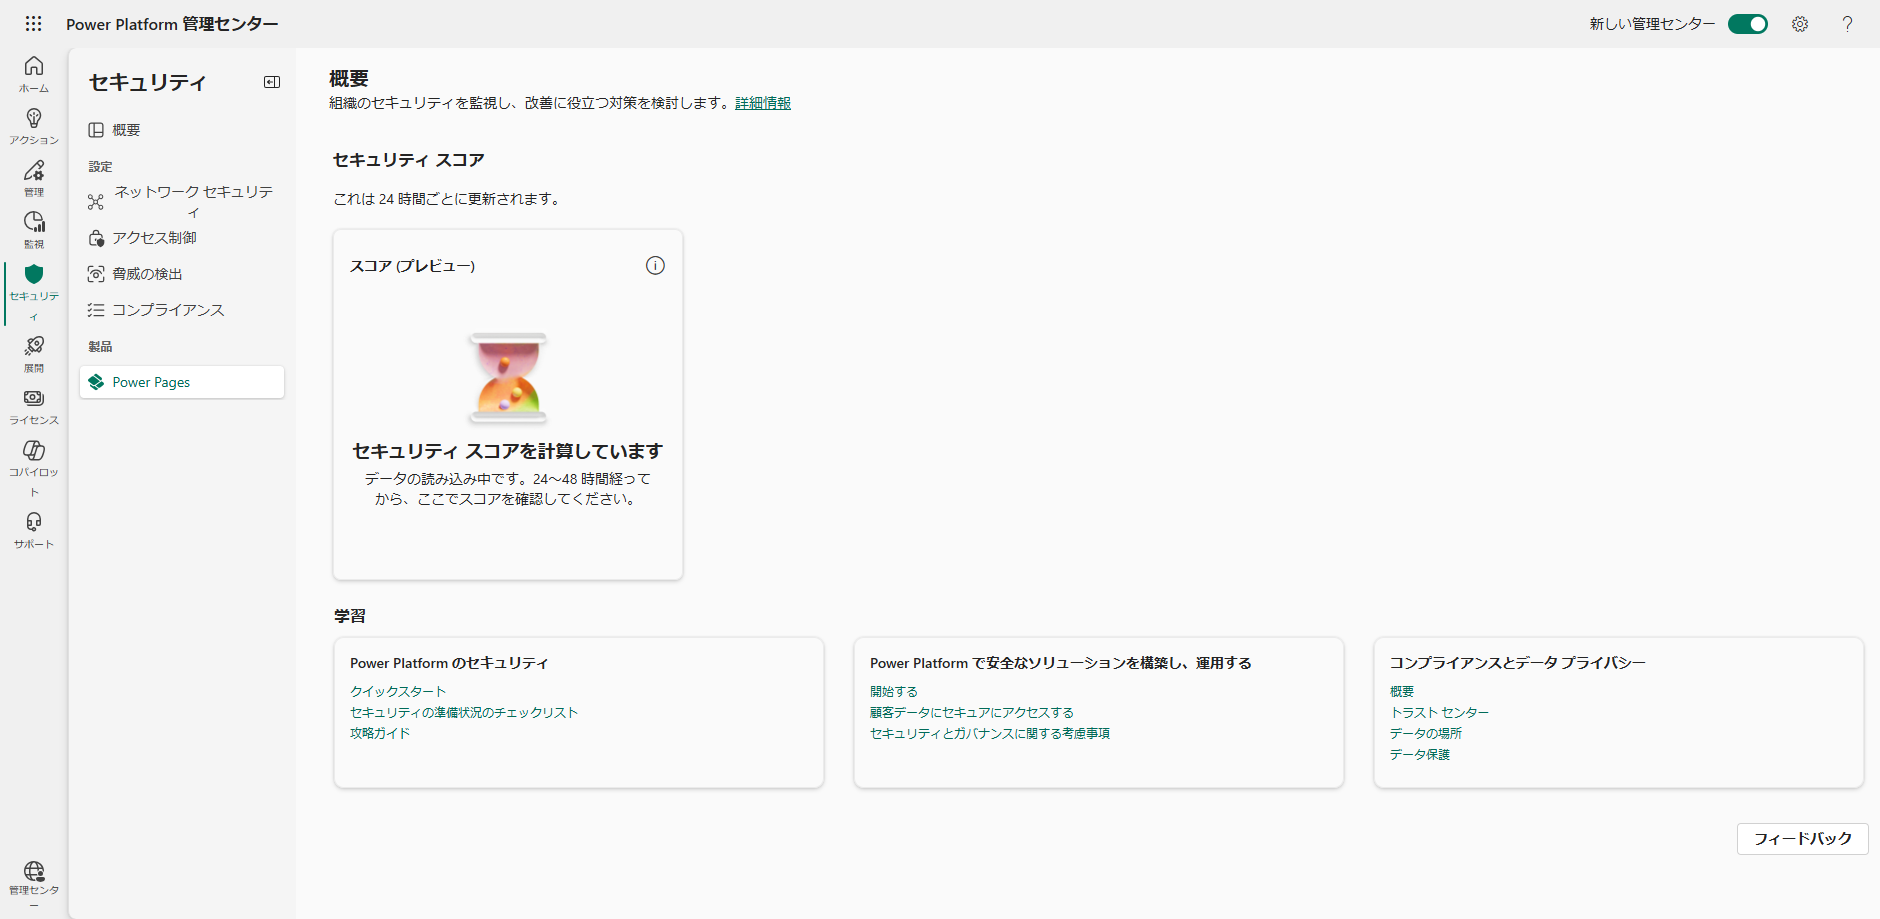Image resolution: width=1880 pixels, height=919 pixels.
Task: Click the 詳細情報 link
Action: (763, 103)
